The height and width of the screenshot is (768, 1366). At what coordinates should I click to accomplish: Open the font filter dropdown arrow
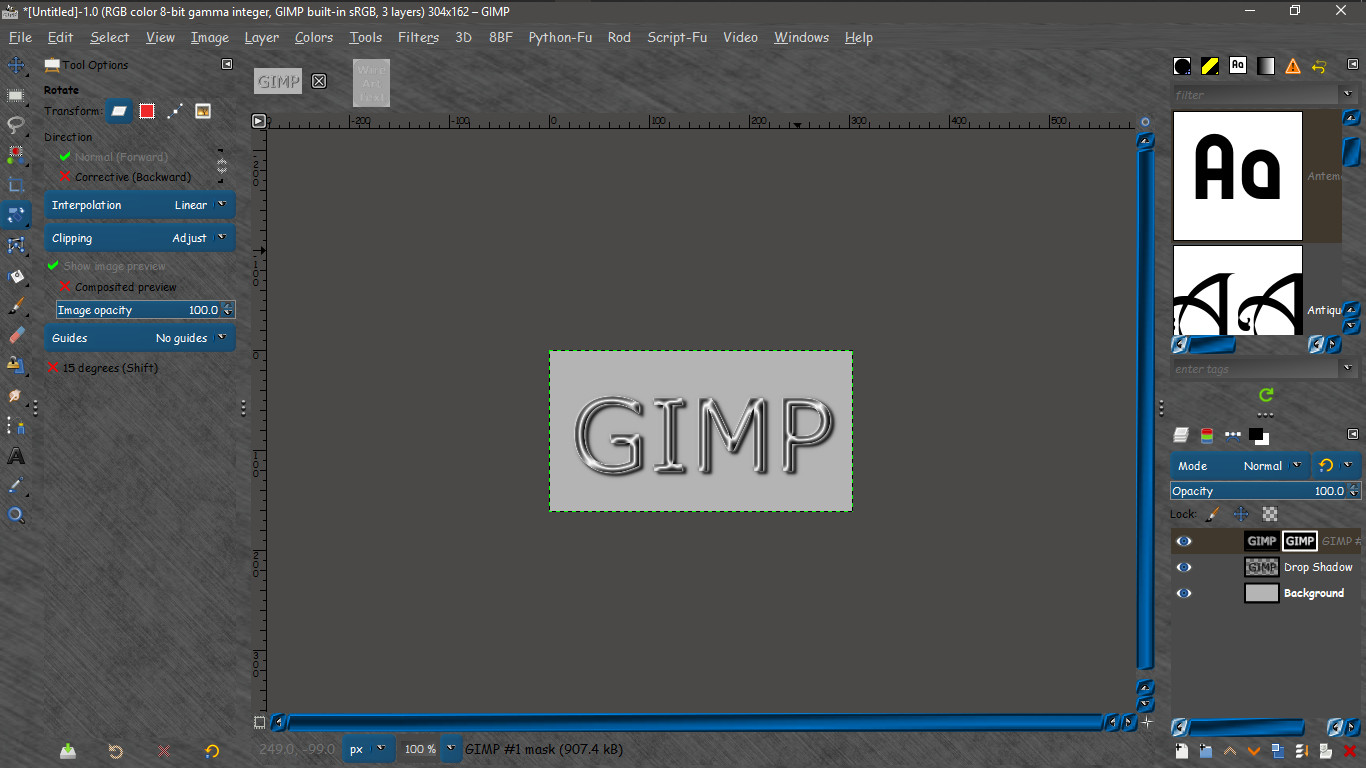pyautogui.click(x=1347, y=95)
